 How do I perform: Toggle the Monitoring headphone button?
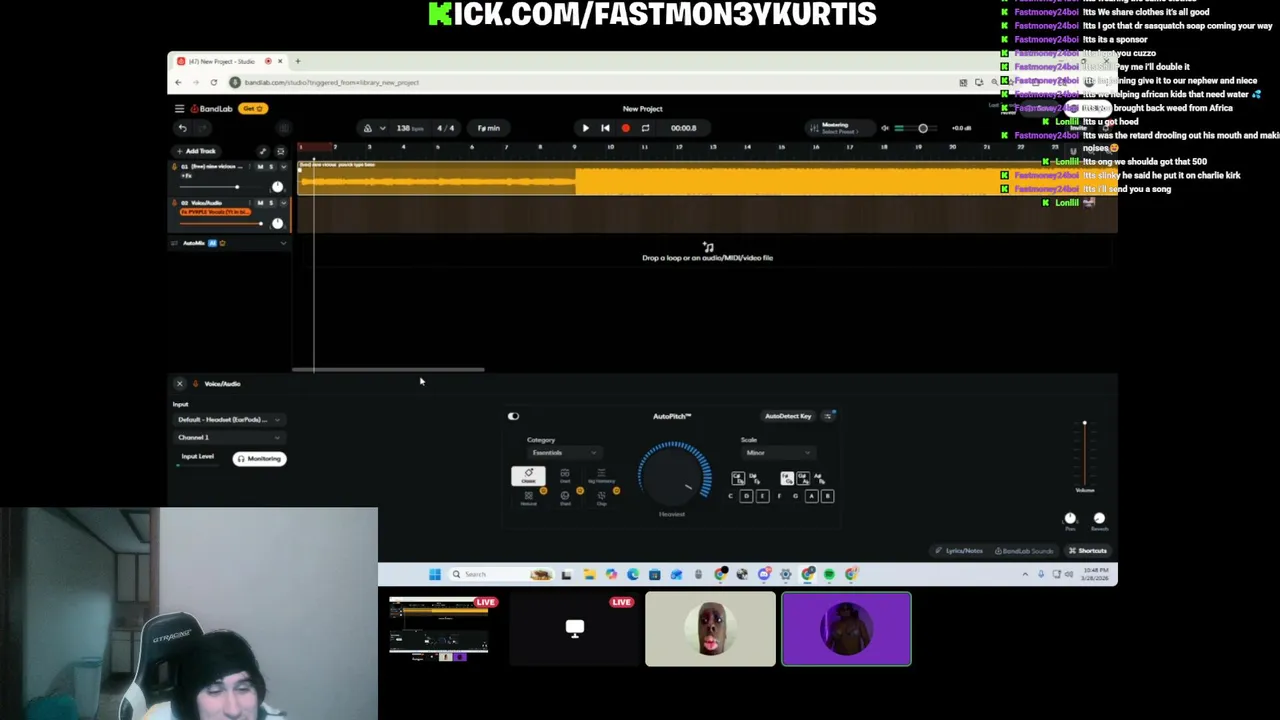tap(260, 459)
